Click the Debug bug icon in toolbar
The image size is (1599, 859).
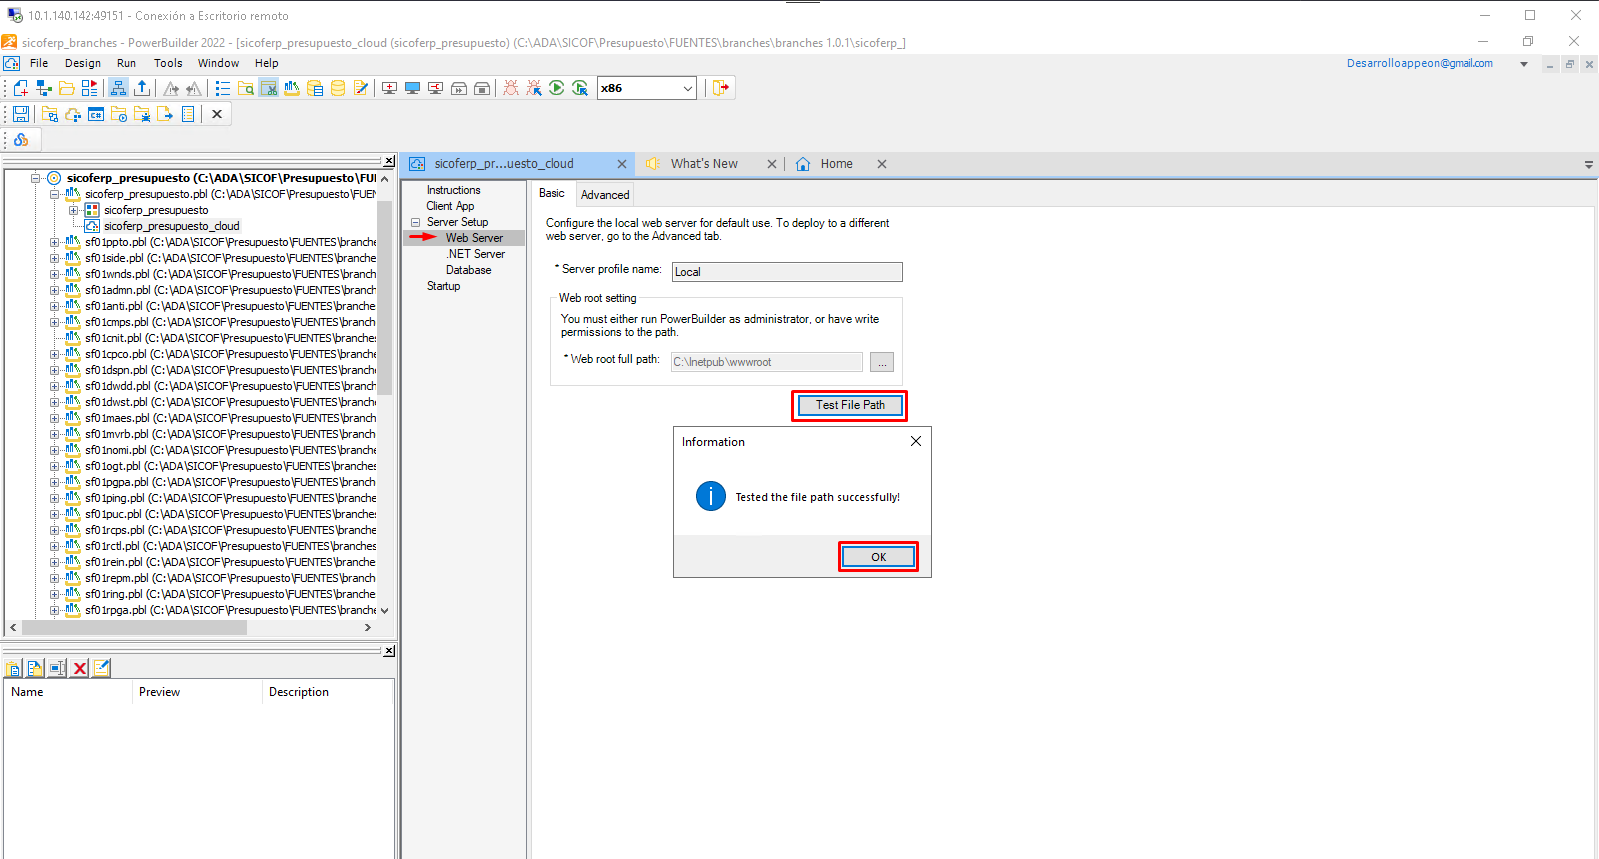pos(511,88)
